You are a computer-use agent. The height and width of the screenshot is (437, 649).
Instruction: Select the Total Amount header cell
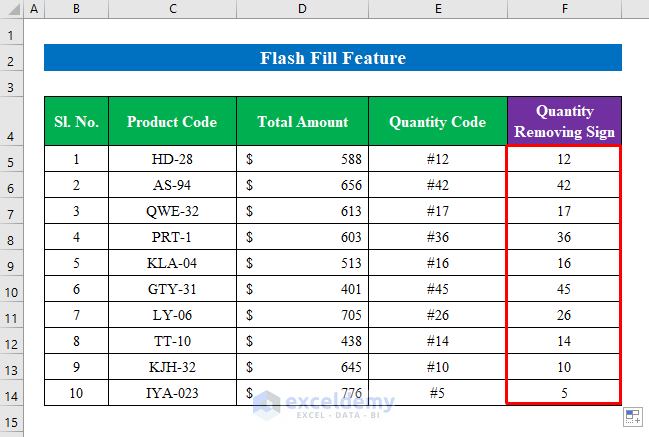(302, 122)
